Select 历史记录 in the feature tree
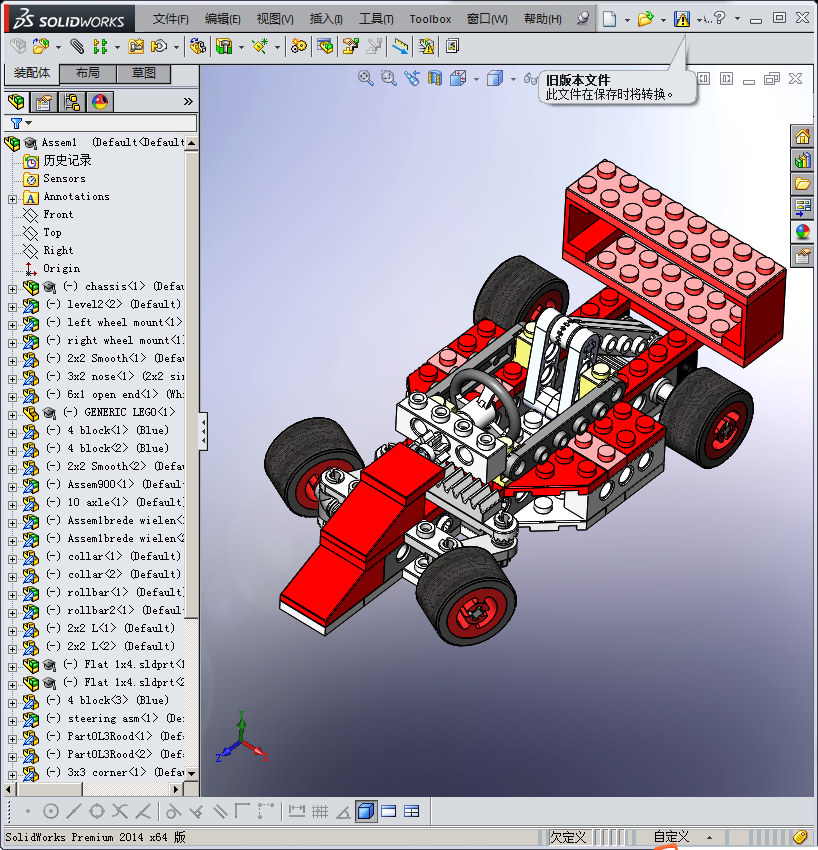818x850 pixels. click(67, 160)
